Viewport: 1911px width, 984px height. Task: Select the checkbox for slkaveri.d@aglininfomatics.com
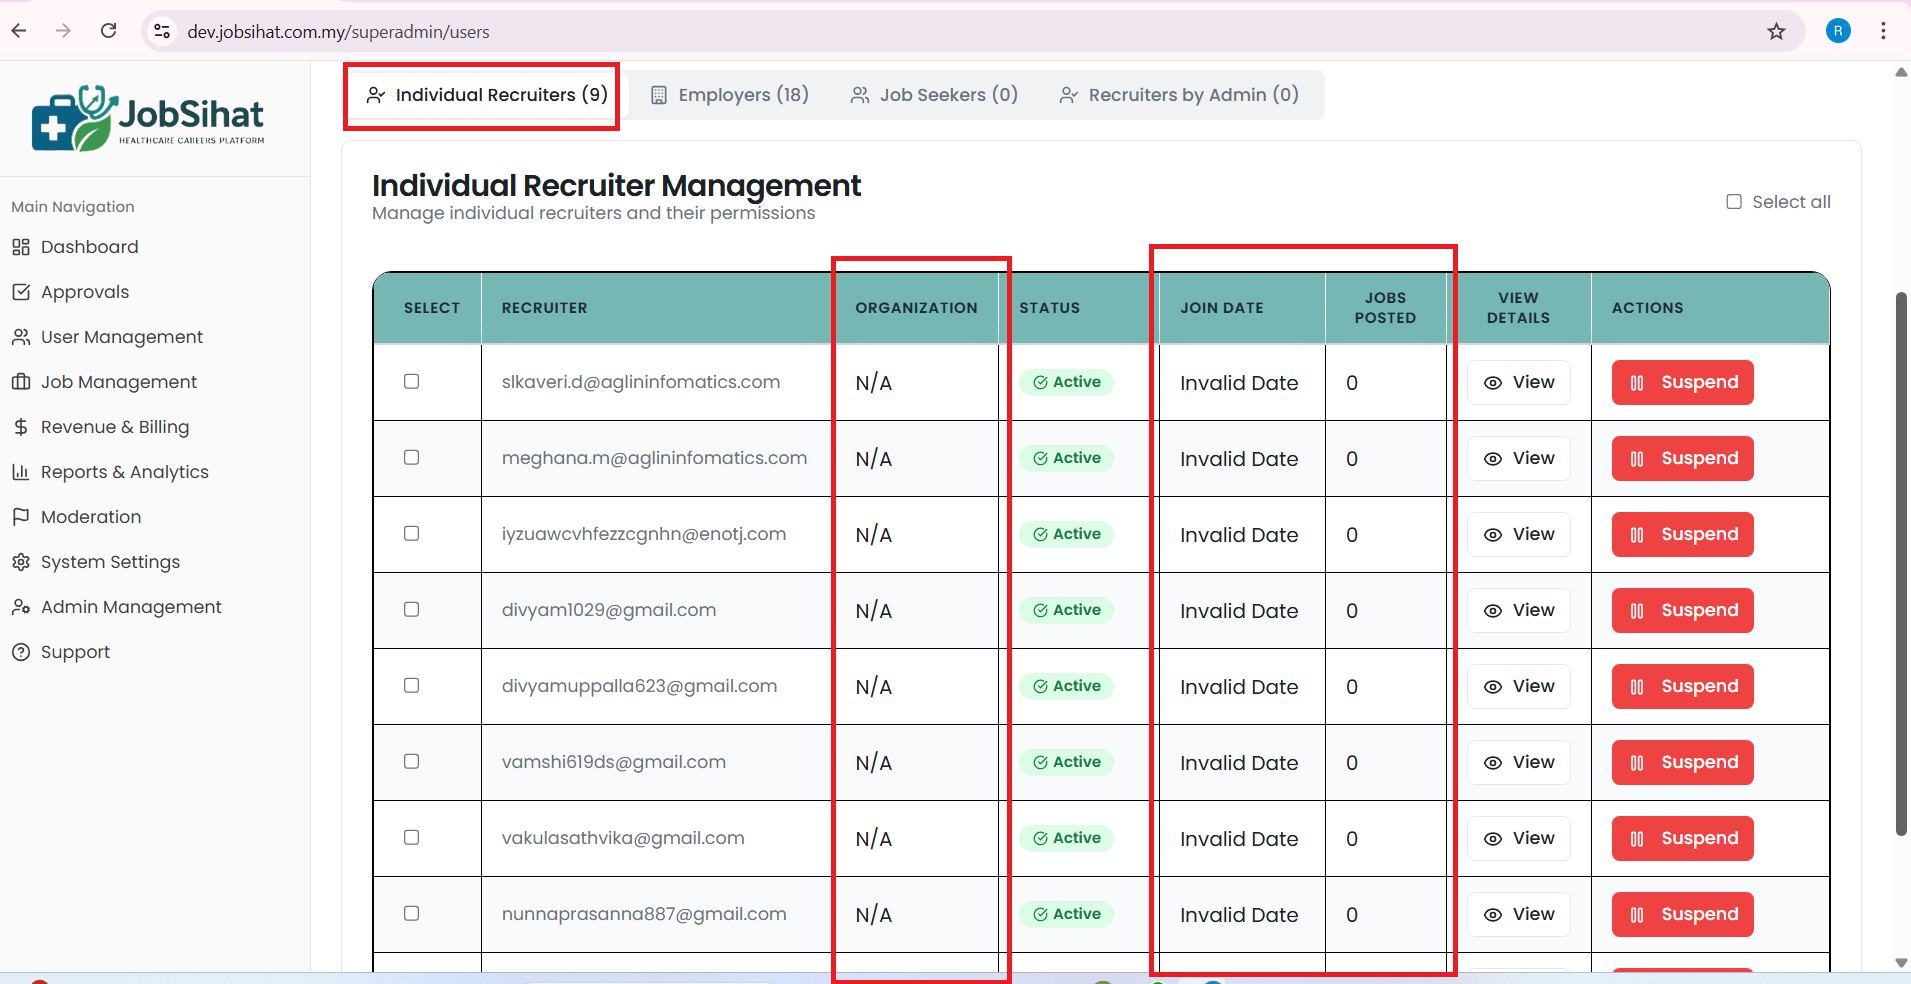(x=411, y=382)
